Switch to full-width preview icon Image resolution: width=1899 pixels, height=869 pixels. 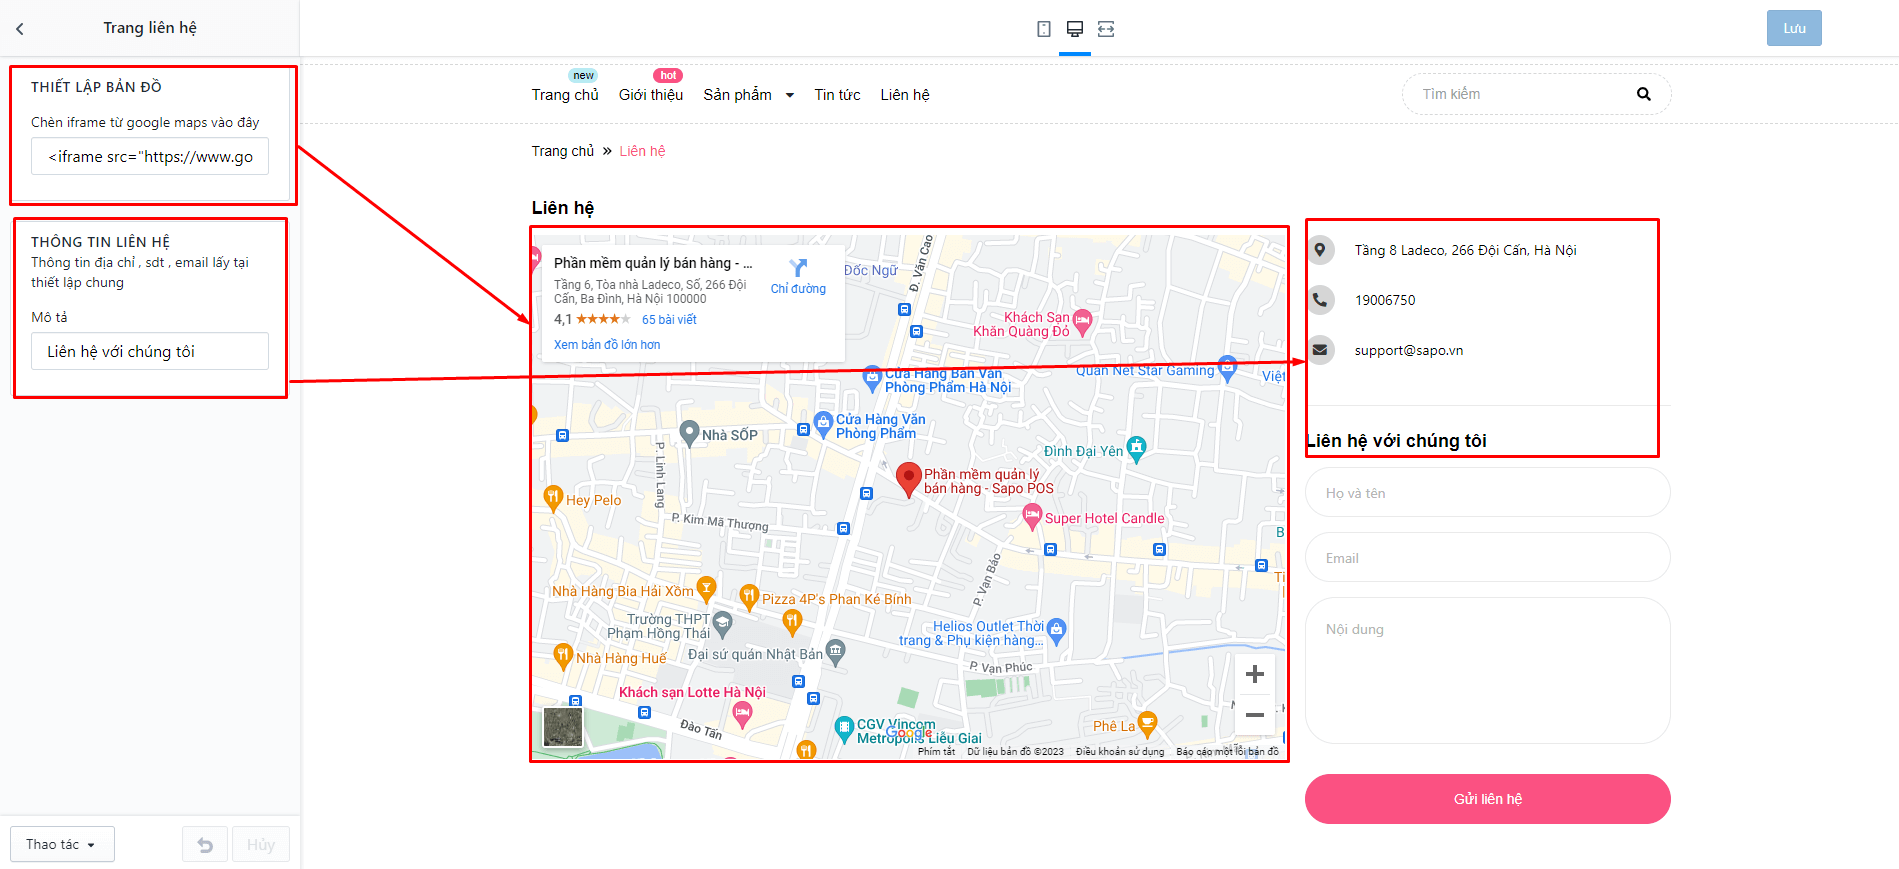coord(1106,29)
